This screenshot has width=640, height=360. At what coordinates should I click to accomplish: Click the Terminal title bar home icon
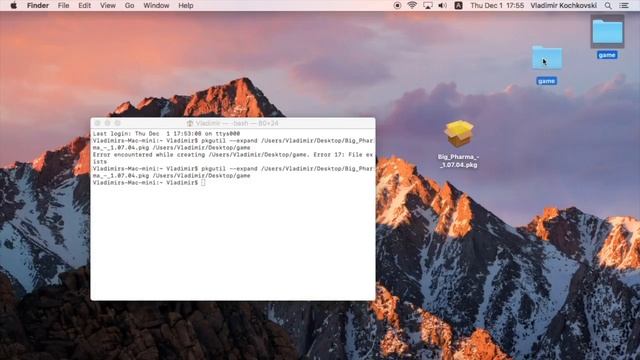(x=190, y=123)
